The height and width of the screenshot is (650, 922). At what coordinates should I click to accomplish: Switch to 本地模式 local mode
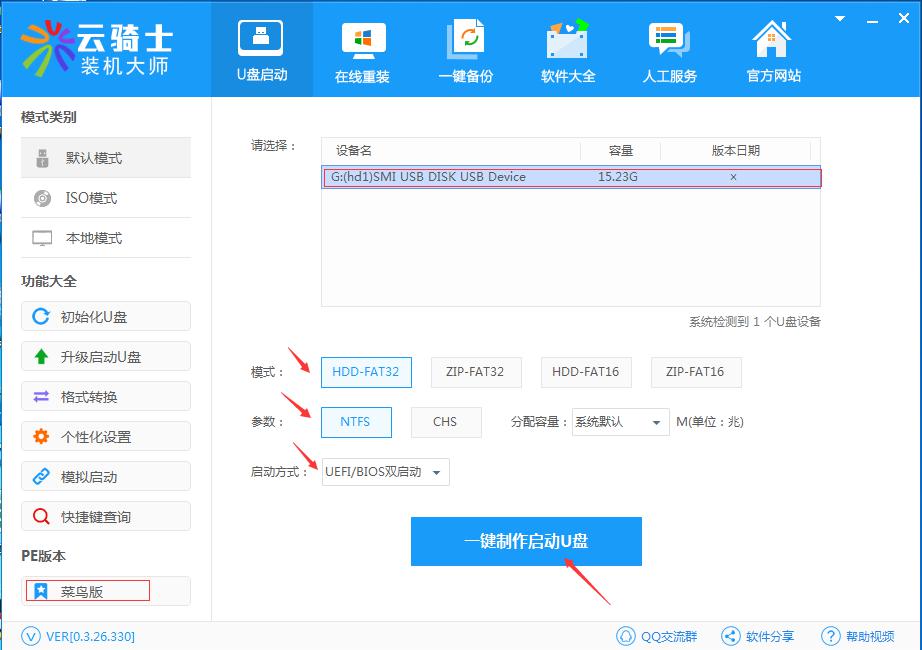pyautogui.click(x=105, y=238)
